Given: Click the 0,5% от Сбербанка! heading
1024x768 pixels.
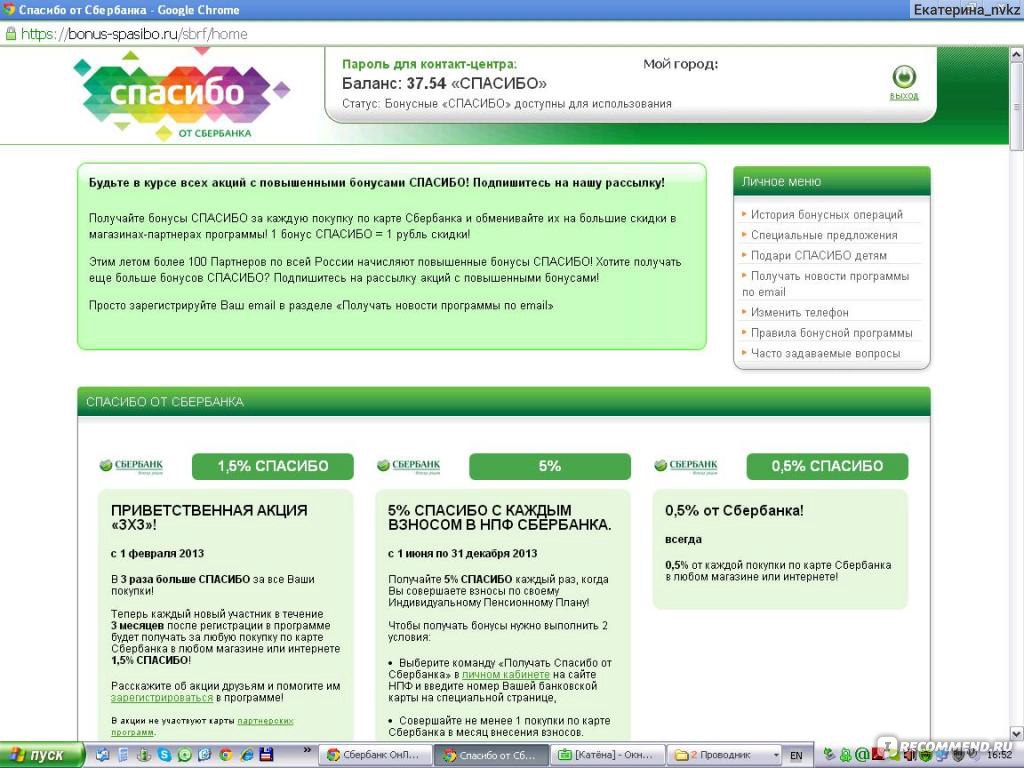Looking at the screenshot, I should [x=734, y=511].
